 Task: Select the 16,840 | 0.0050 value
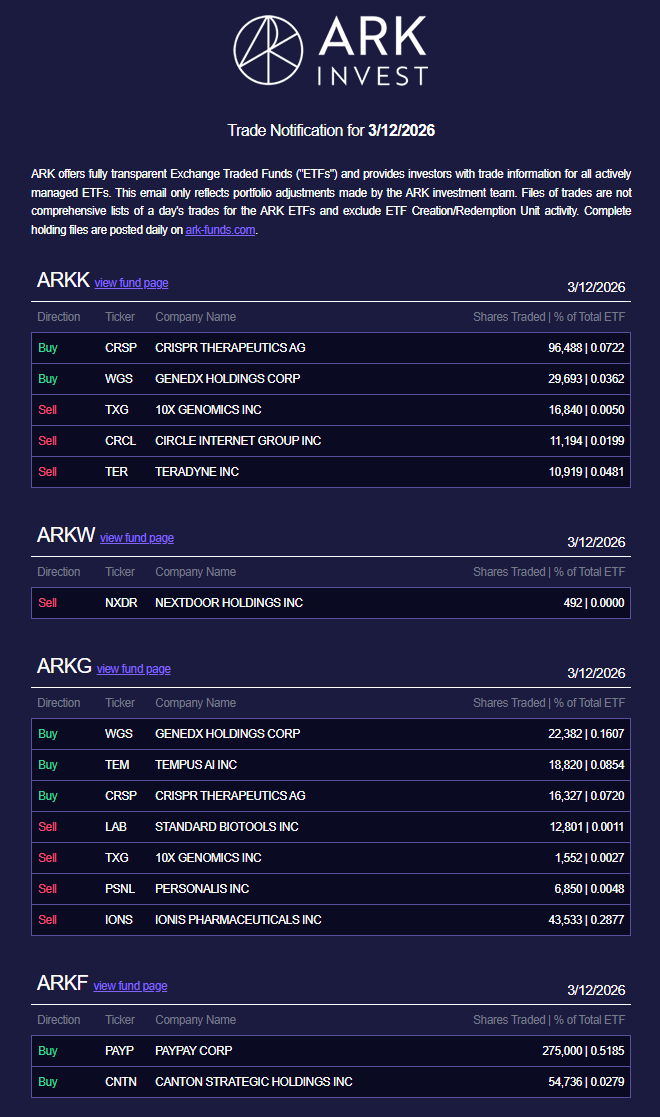pyautogui.click(x=587, y=410)
